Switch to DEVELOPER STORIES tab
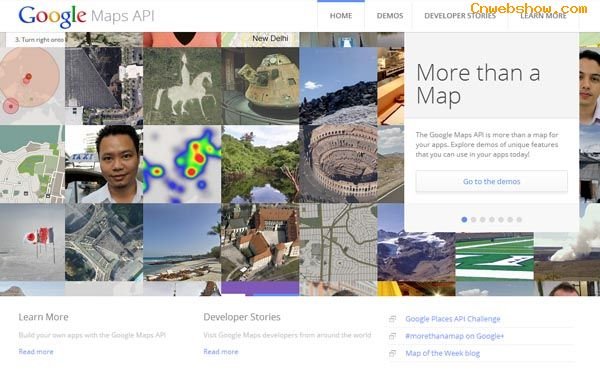The height and width of the screenshot is (373, 600). (x=460, y=16)
